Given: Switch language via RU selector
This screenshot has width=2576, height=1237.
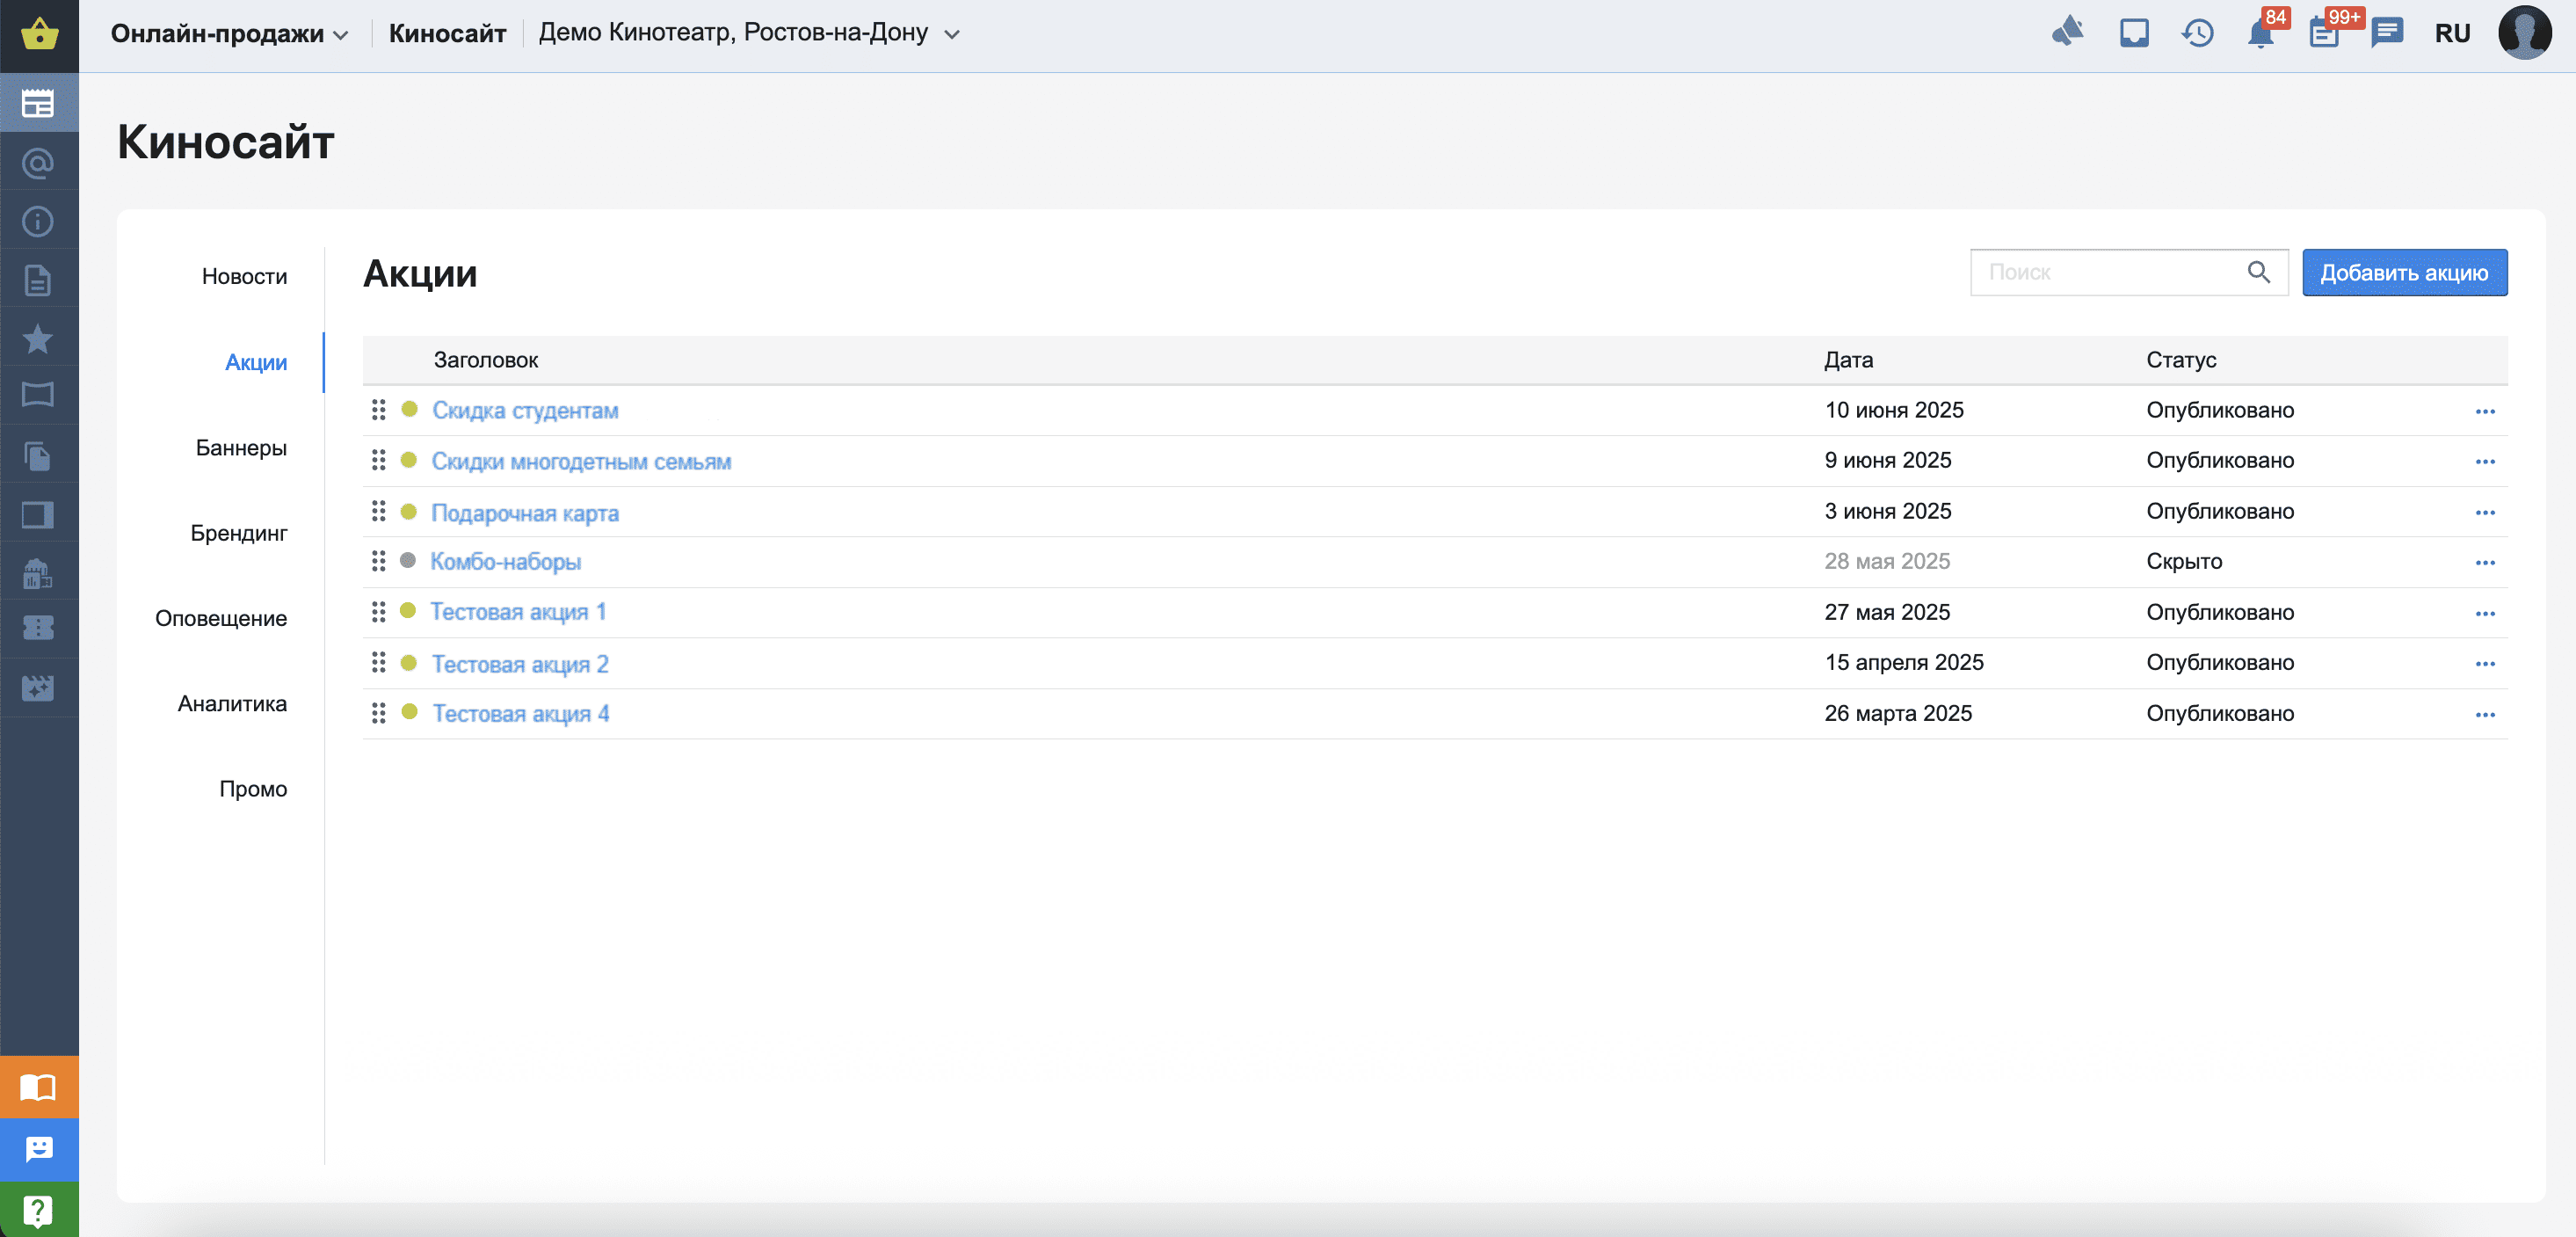Looking at the screenshot, I should pyautogui.click(x=2452, y=33).
